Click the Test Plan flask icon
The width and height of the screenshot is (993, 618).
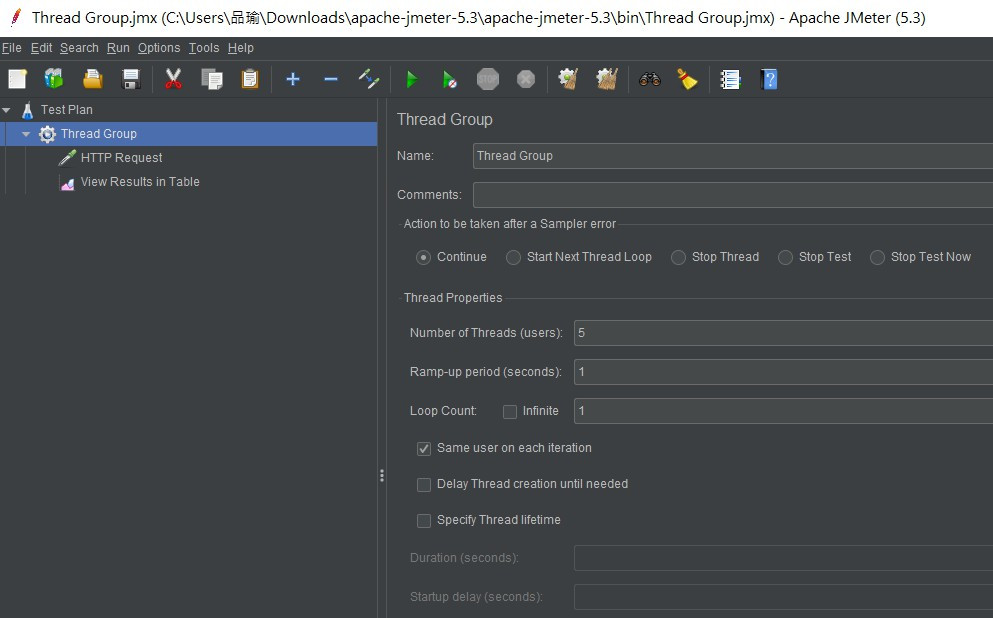[27, 110]
